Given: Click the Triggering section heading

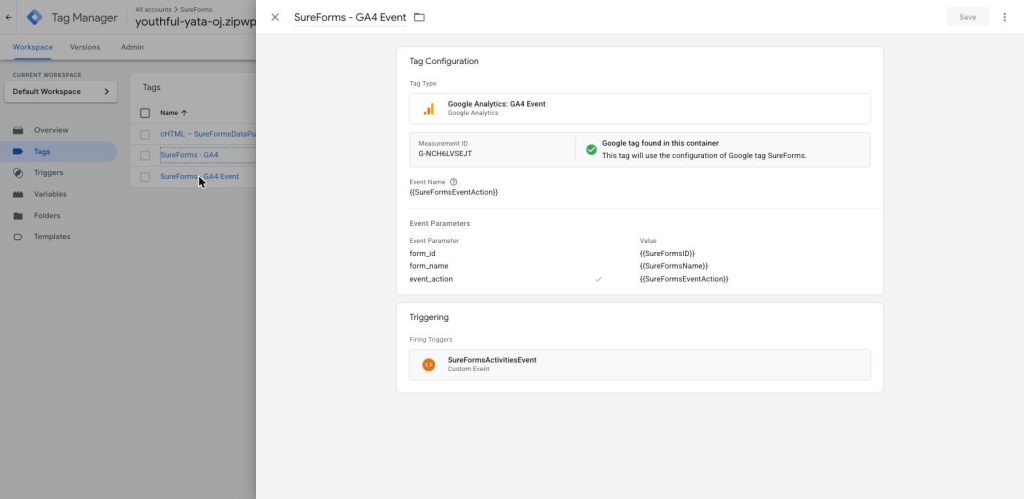Looking at the screenshot, I should point(429,317).
